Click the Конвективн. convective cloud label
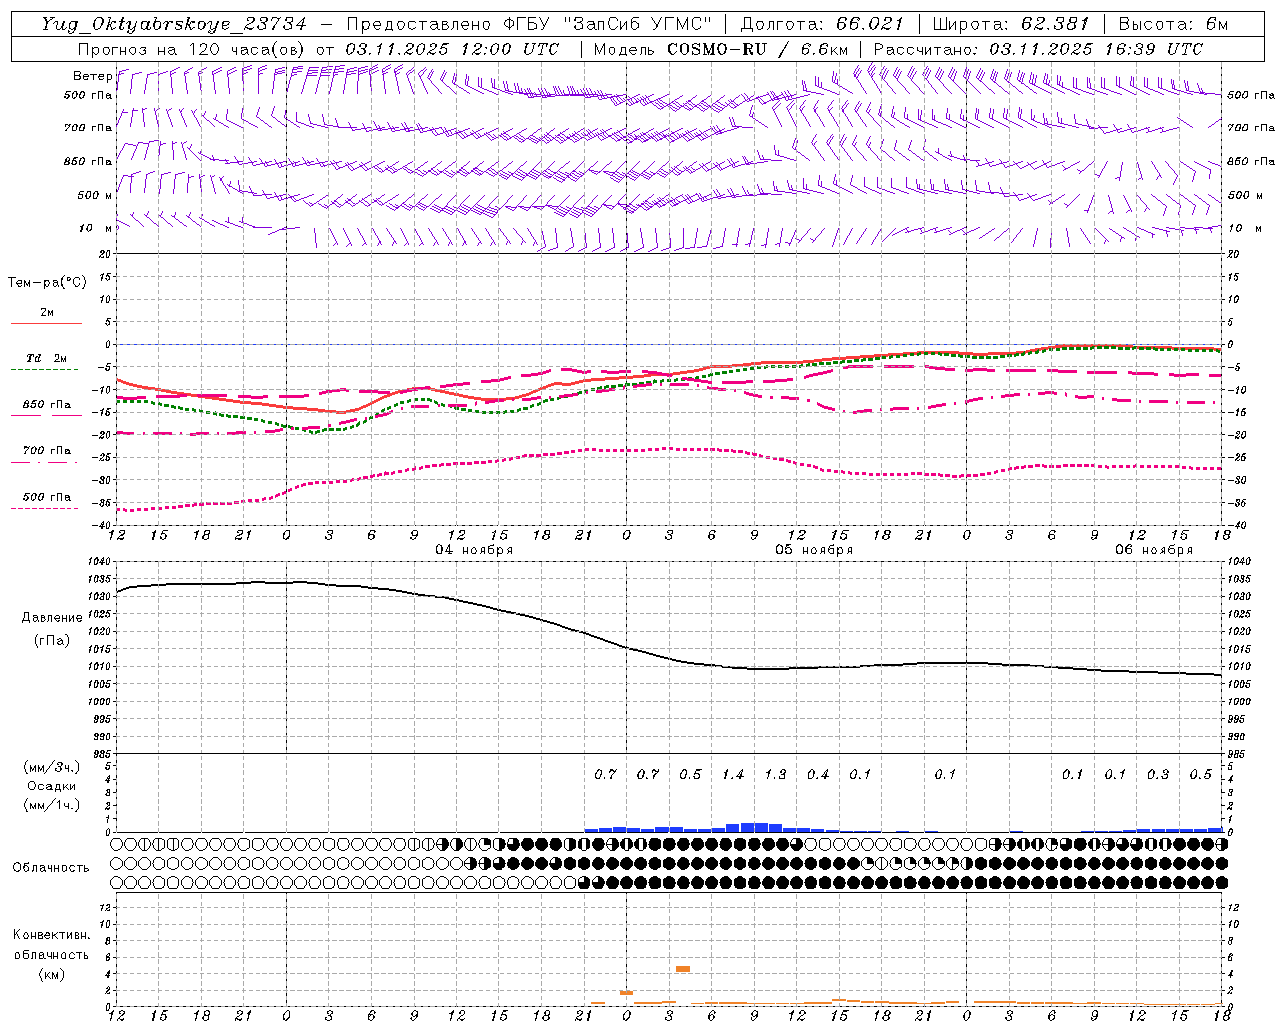The width and height of the screenshot is (1280, 1024). (51, 935)
